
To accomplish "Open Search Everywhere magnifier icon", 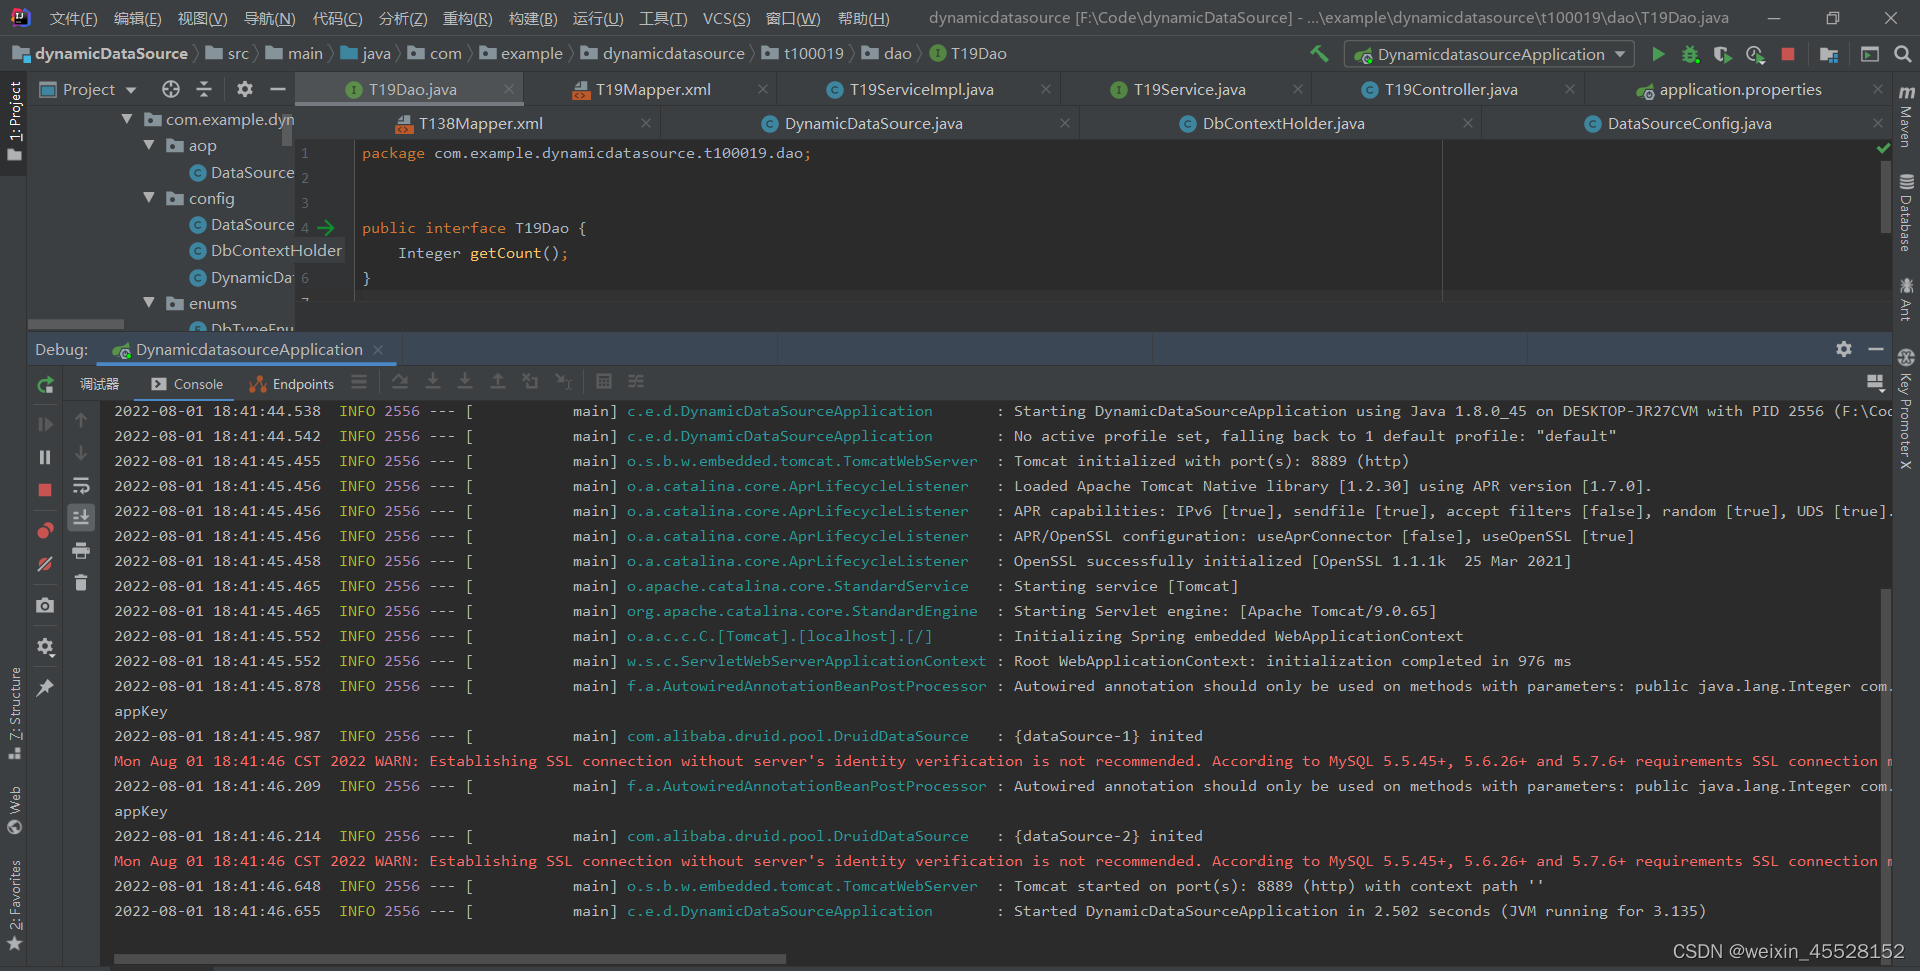I will [x=1903, y=54].
